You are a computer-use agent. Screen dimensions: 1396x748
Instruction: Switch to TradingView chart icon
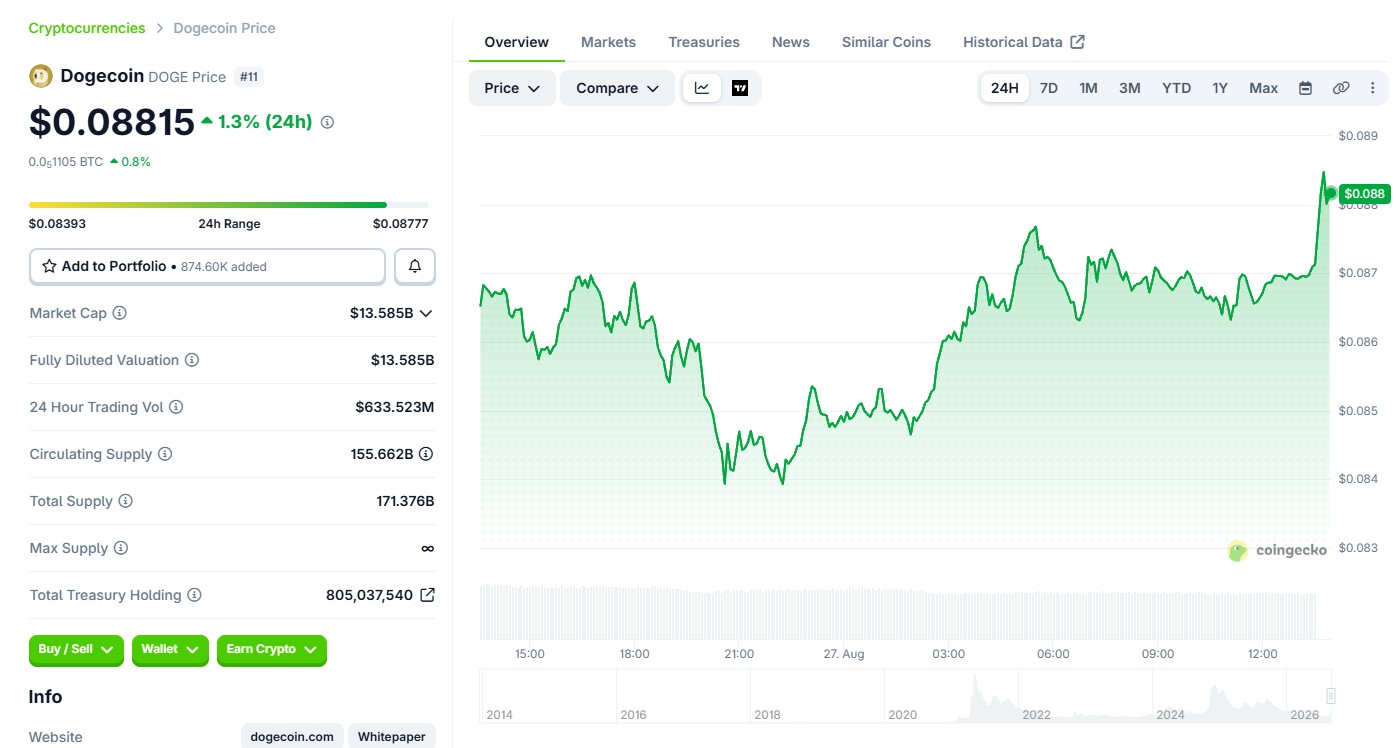(x=740, y=88)
